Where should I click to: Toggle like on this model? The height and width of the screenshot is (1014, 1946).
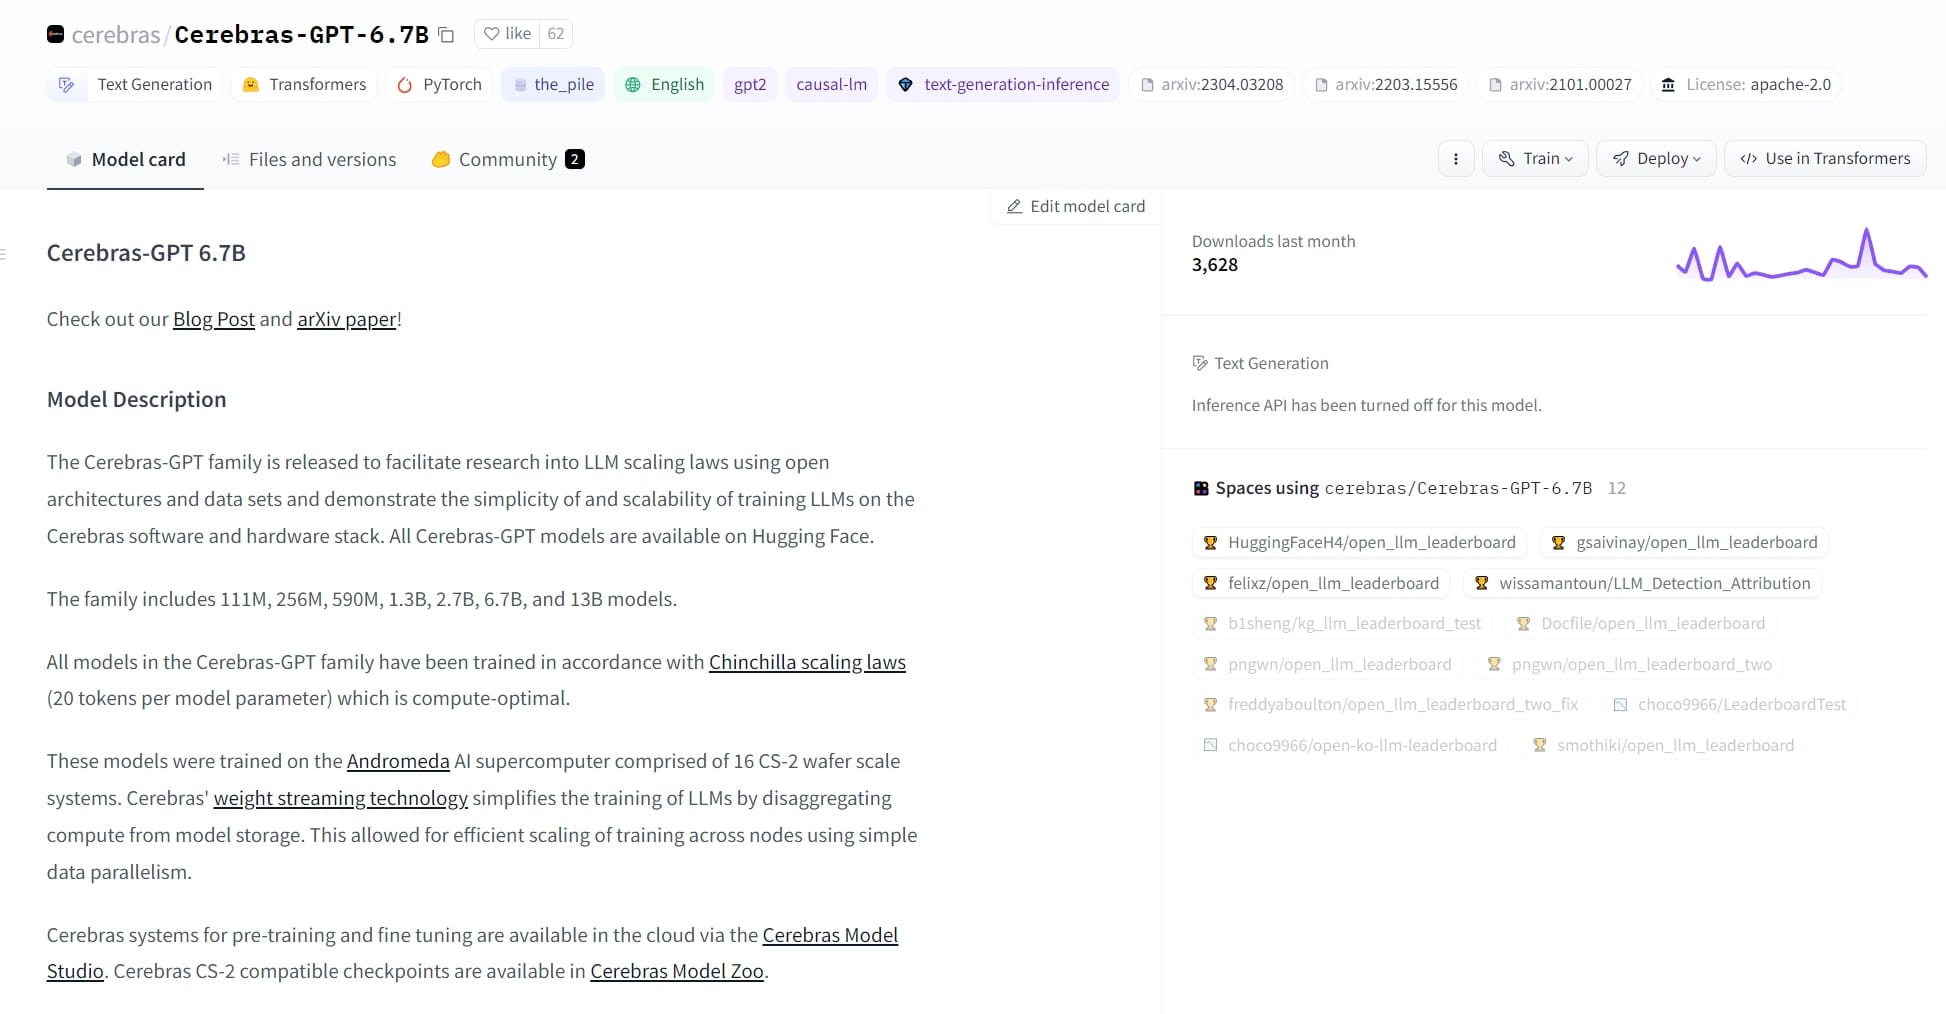click(x=508, y=34)
